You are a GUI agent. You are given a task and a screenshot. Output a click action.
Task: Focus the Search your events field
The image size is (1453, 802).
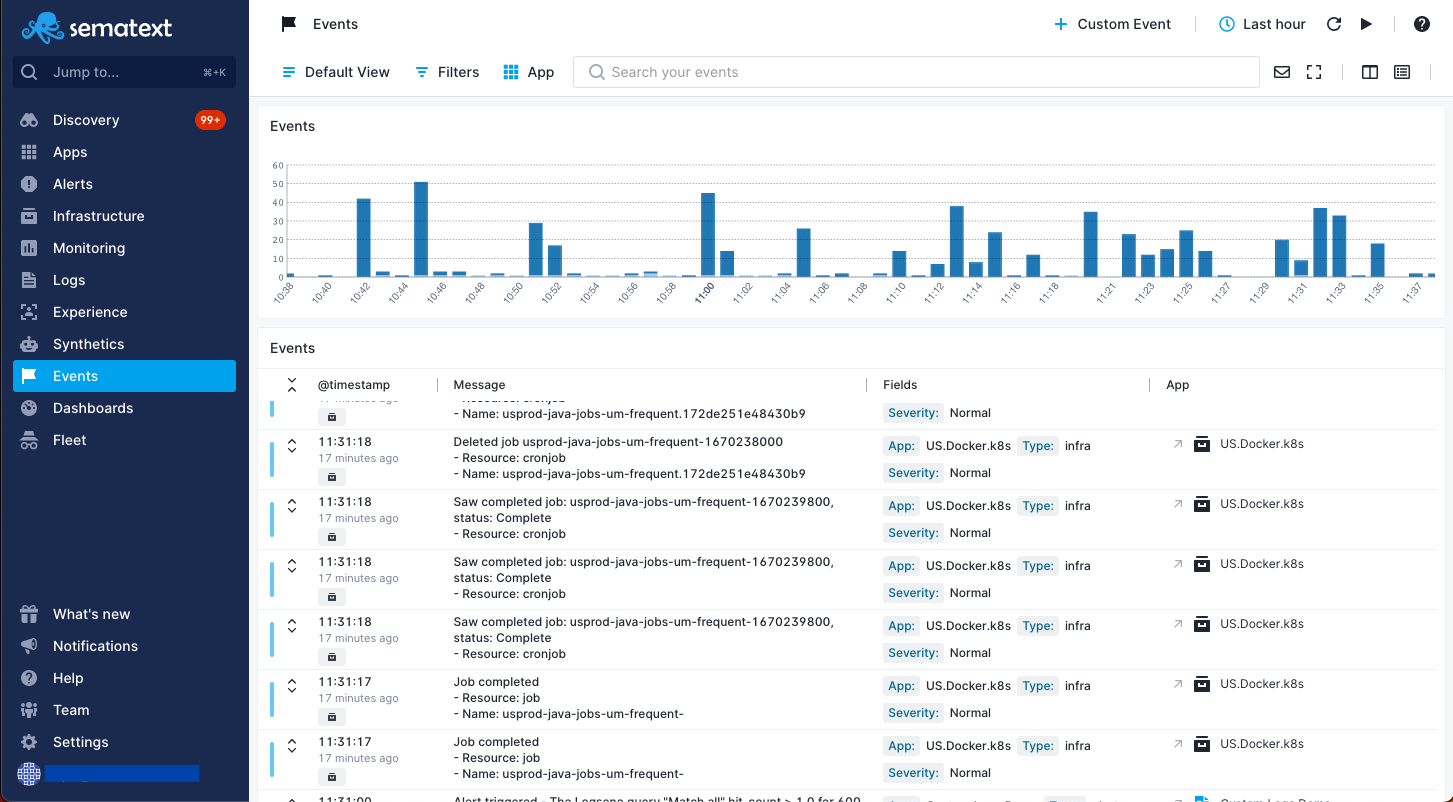point(916,72)
